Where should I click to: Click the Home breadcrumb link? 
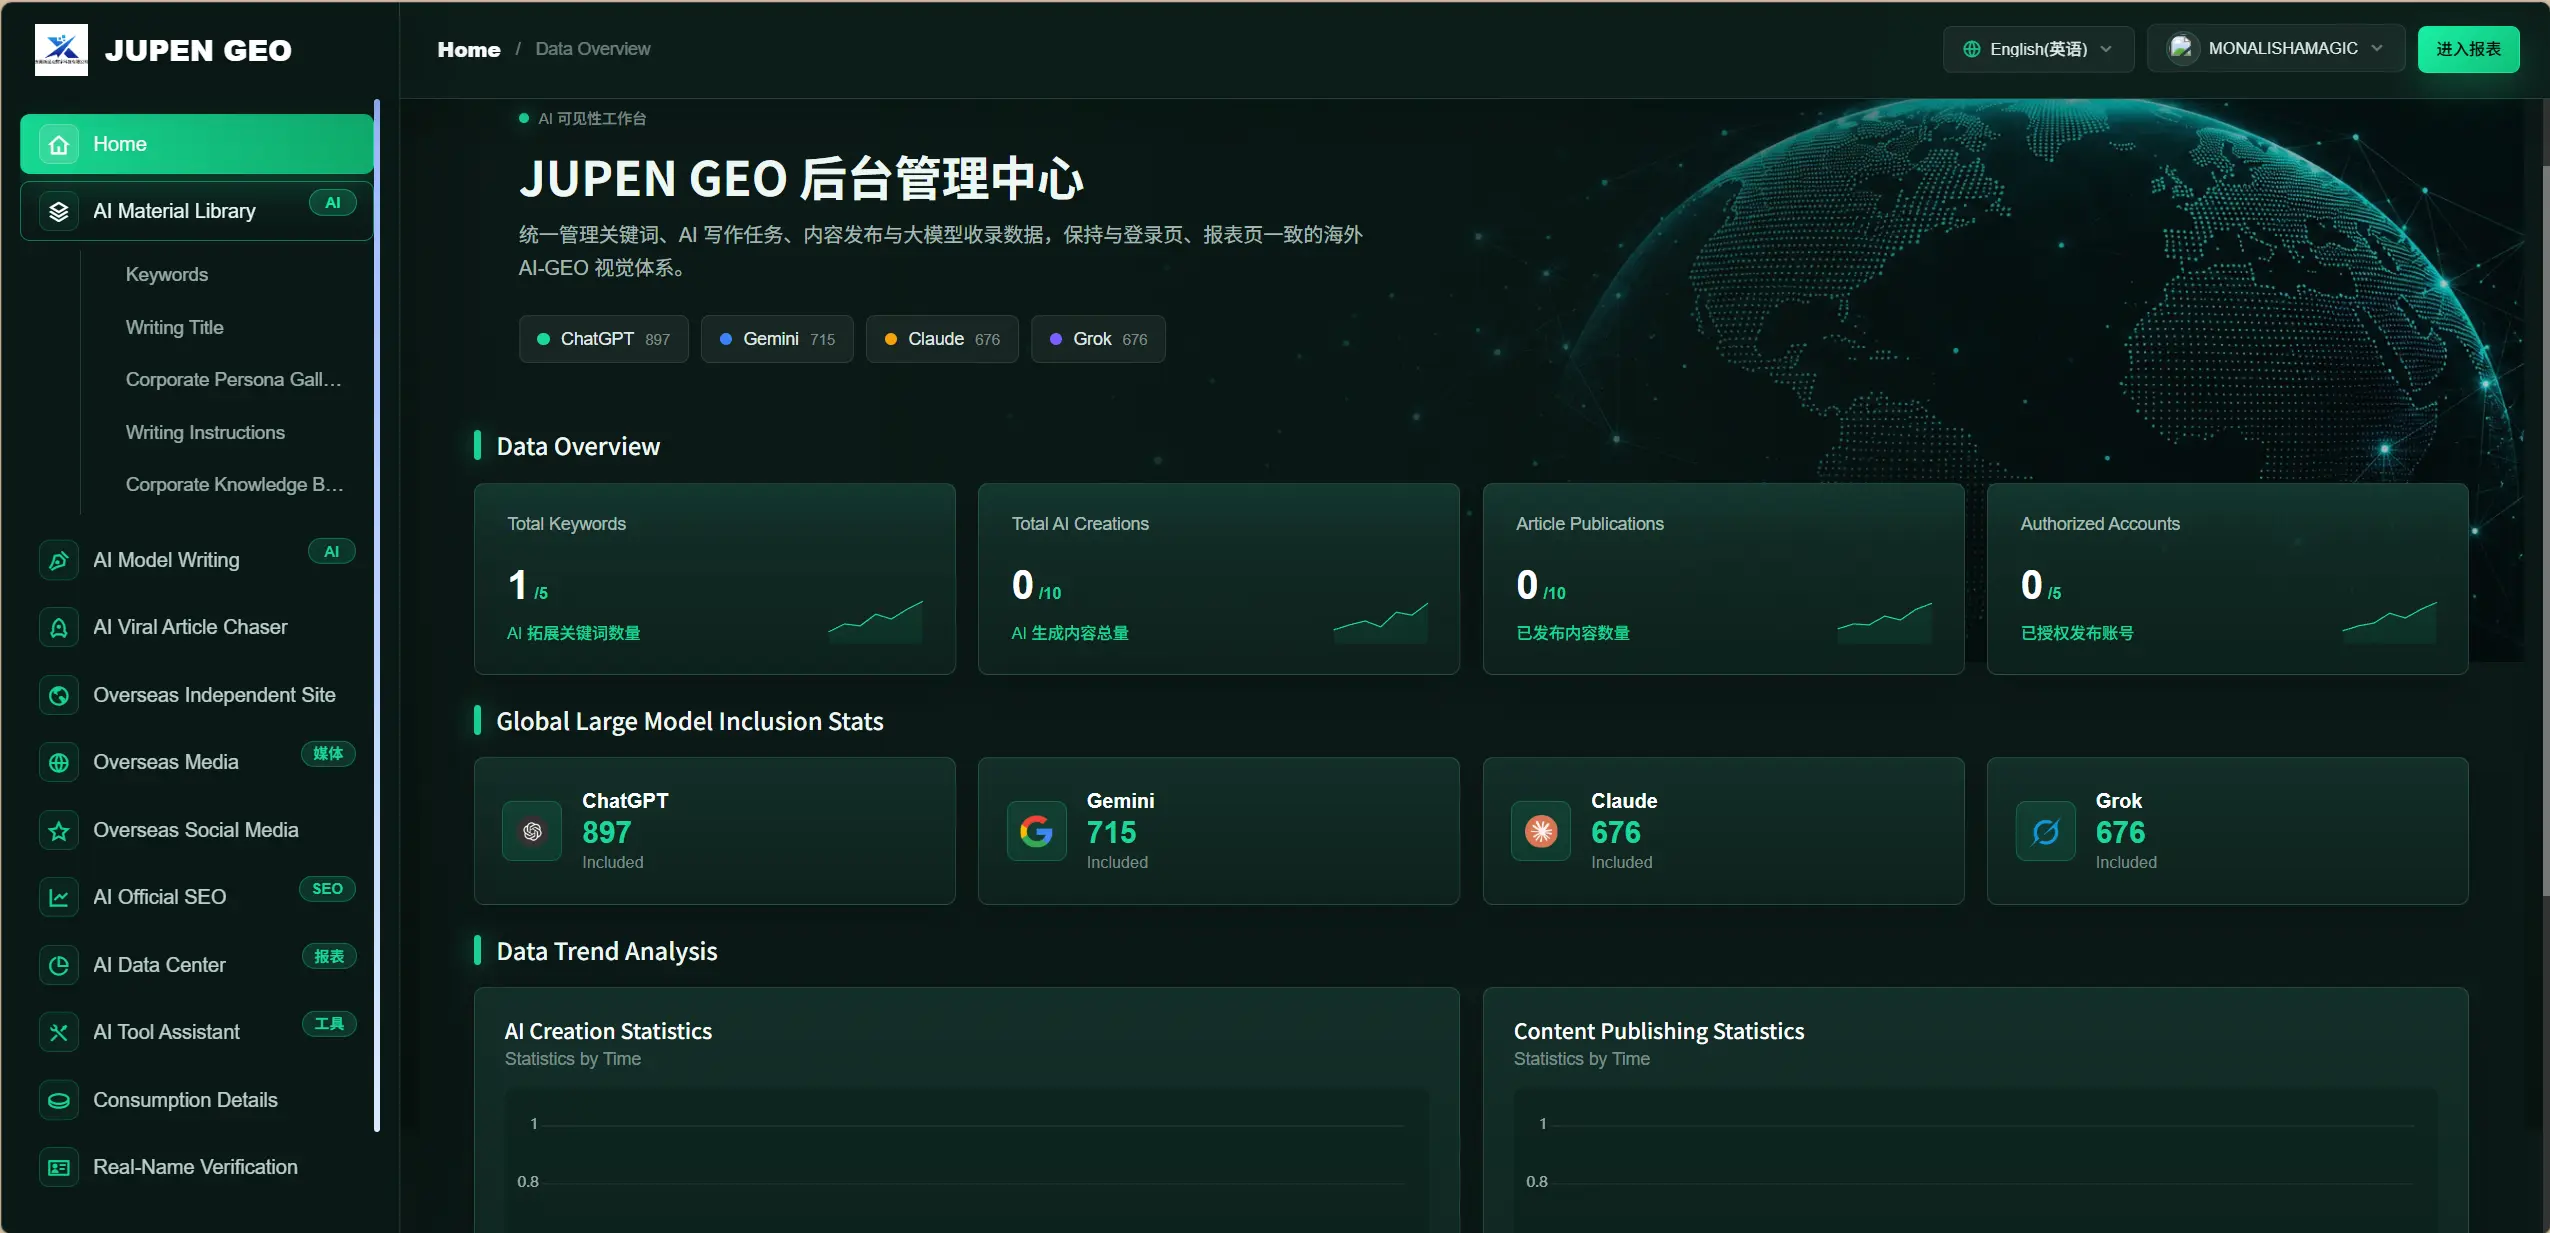pyautogui.click(x=469, y=49)
